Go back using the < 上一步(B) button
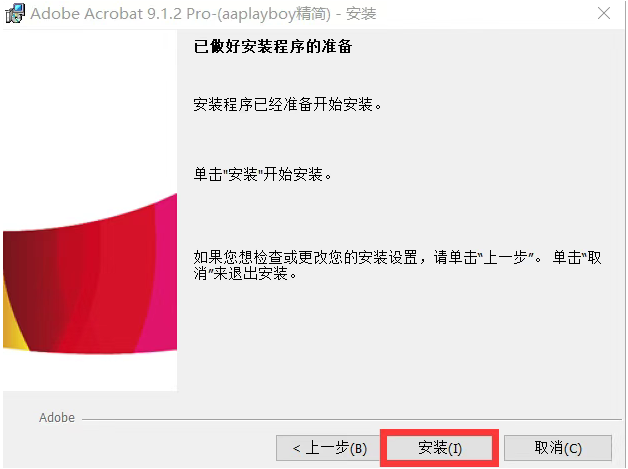This screenshot has height=469, width=628. pos(327,448)
